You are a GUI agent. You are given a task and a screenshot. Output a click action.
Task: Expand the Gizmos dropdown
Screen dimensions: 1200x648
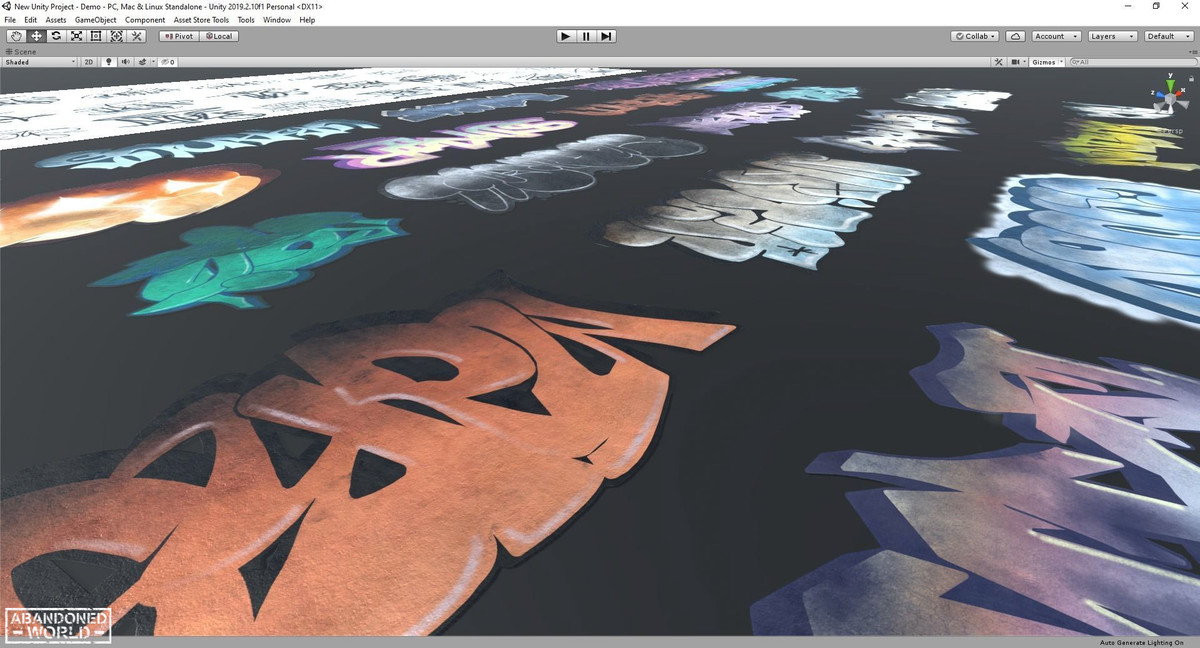[1047, 62]
